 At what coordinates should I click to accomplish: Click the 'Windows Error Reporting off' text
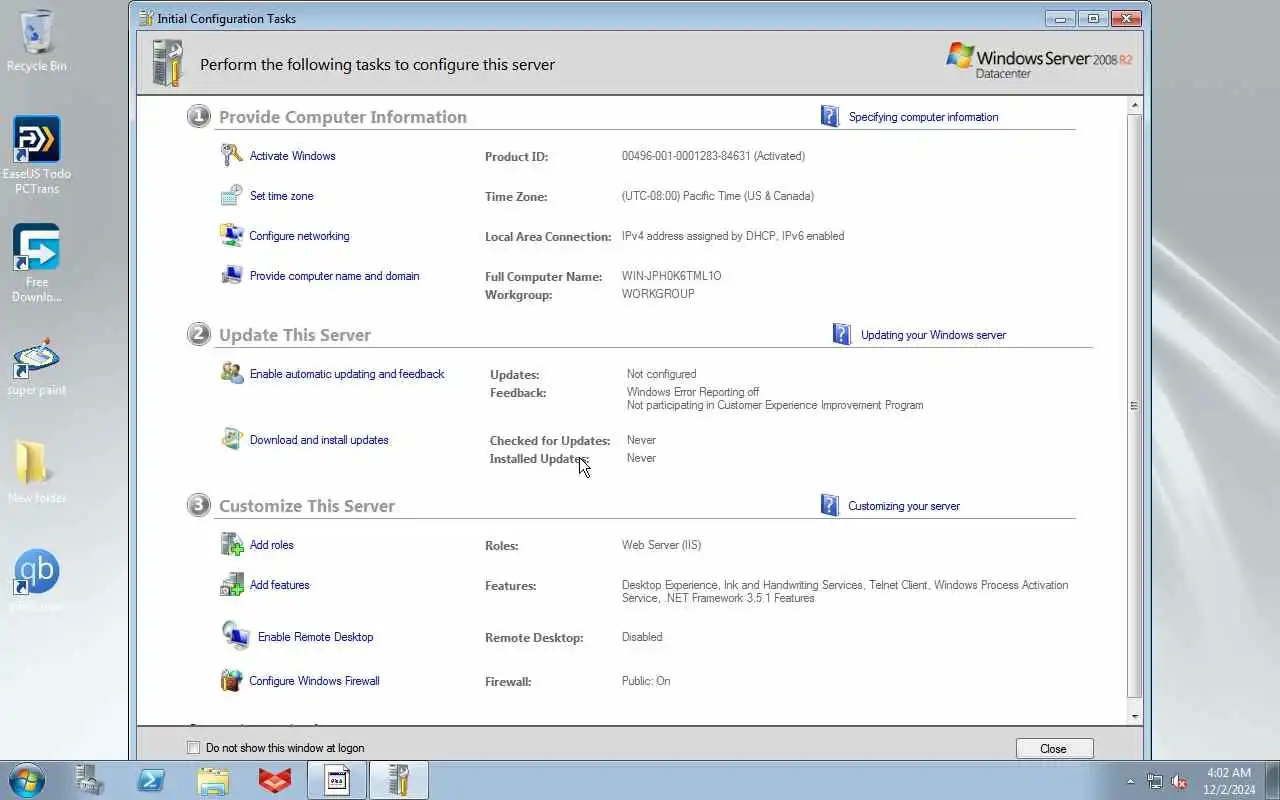coord(693,392)
